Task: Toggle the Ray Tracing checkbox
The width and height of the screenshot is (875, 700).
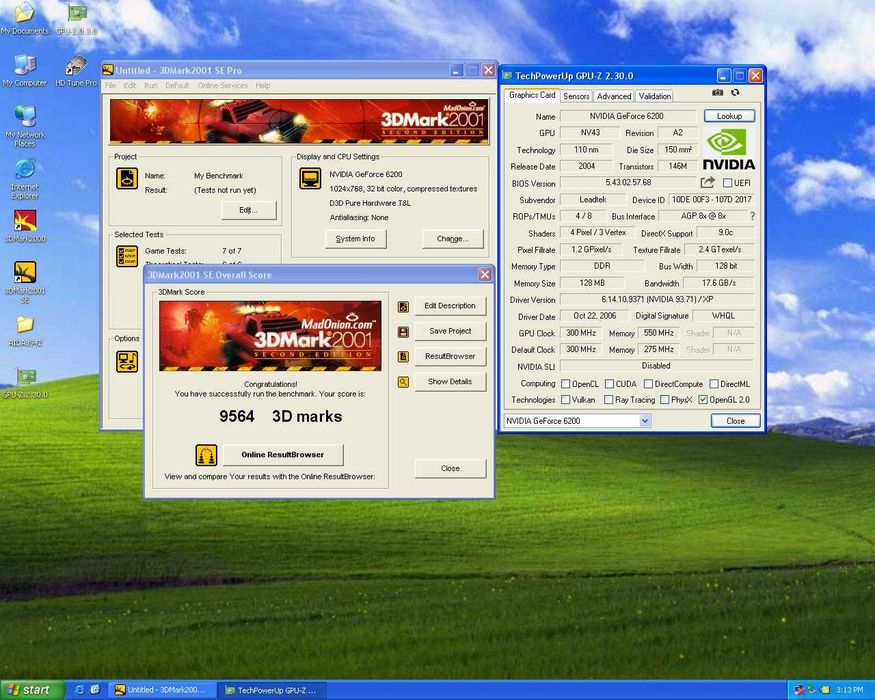Action: coord(609,400)
